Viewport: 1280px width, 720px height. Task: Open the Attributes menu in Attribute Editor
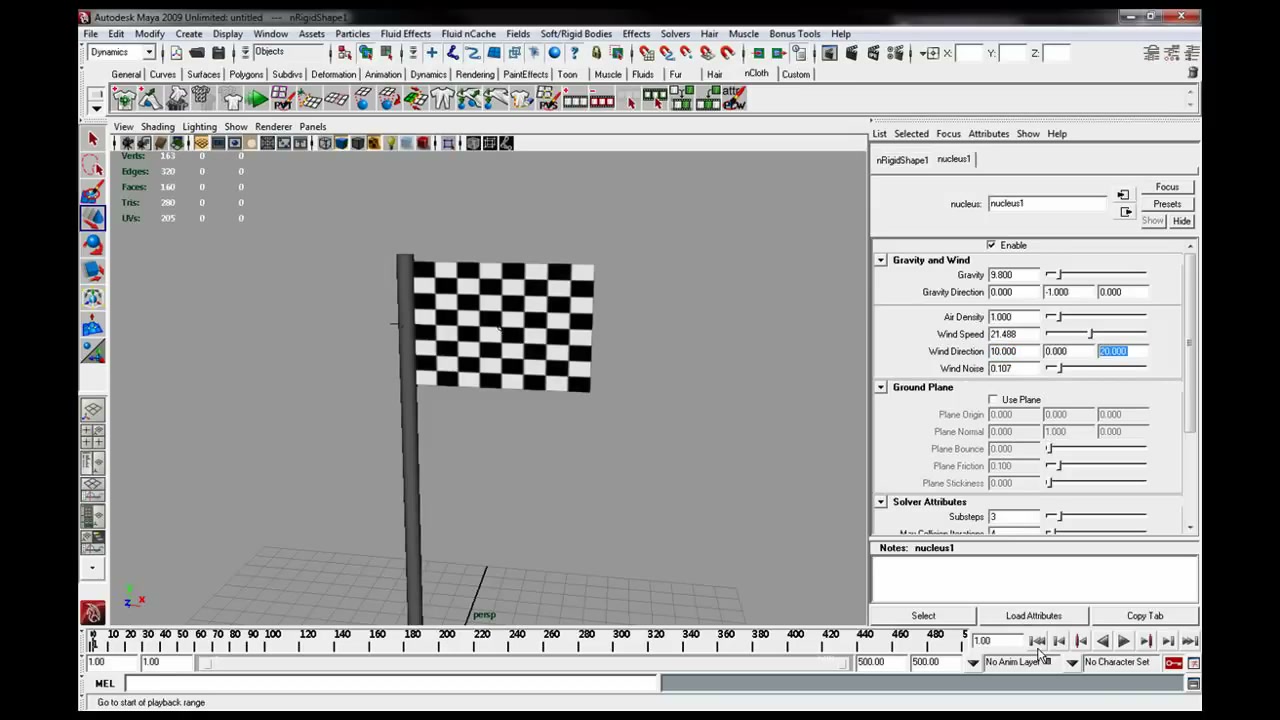(x=988, y=134)
